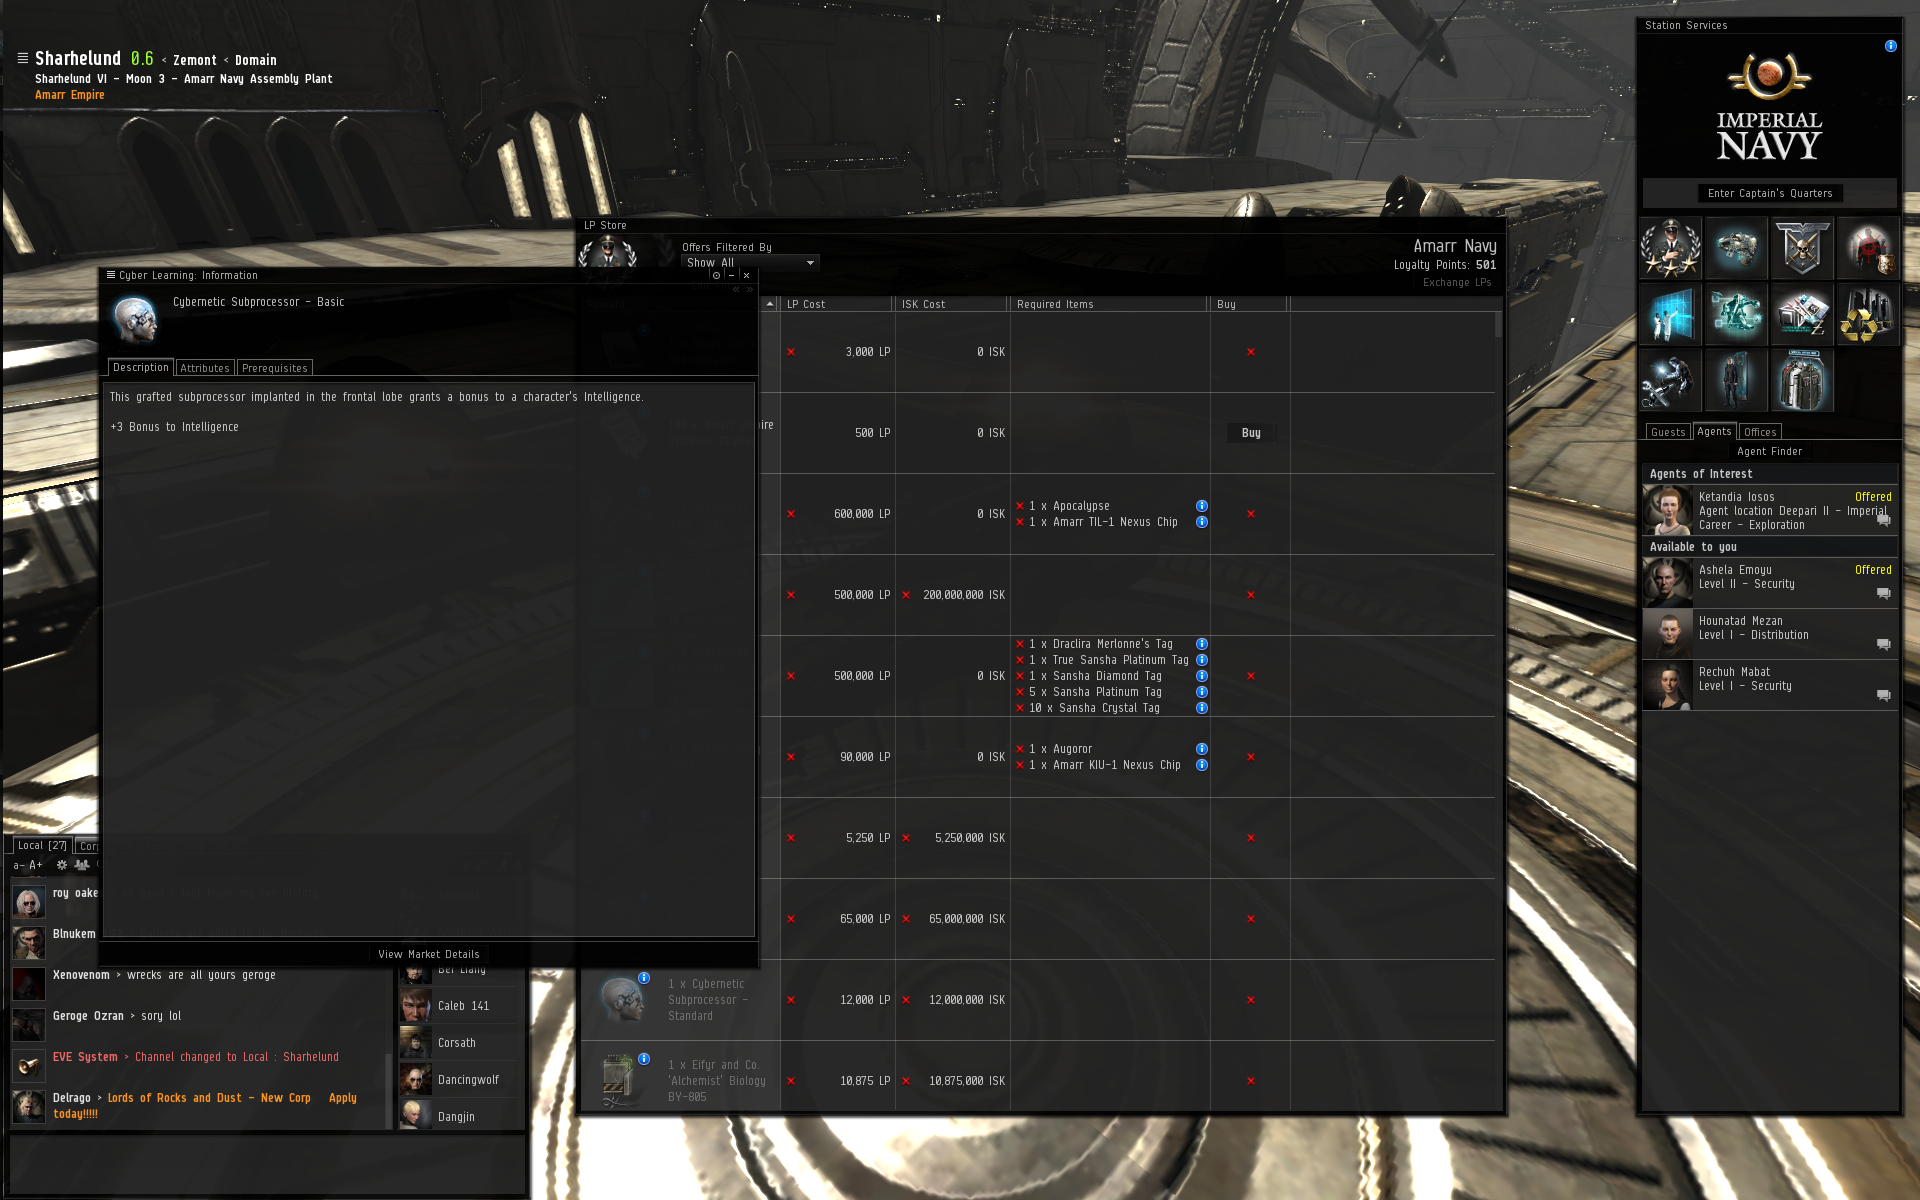Viewport: 1920px width, 1200px height.
Task: Open the Cyber Learning window menu icon
Action: 111,275
